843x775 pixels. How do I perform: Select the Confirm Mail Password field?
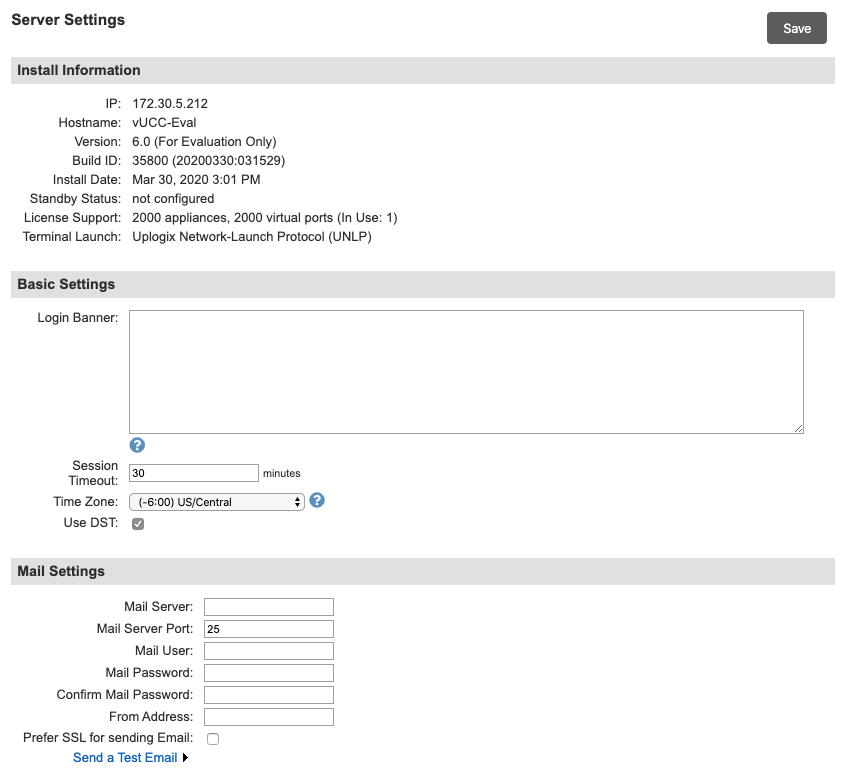tap(268, 695)
